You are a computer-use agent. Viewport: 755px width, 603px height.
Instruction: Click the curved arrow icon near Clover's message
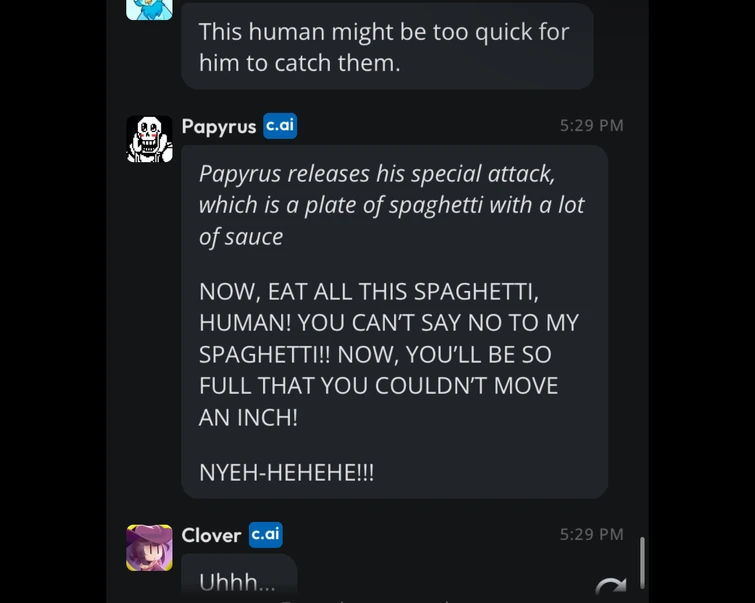(610, 588)
